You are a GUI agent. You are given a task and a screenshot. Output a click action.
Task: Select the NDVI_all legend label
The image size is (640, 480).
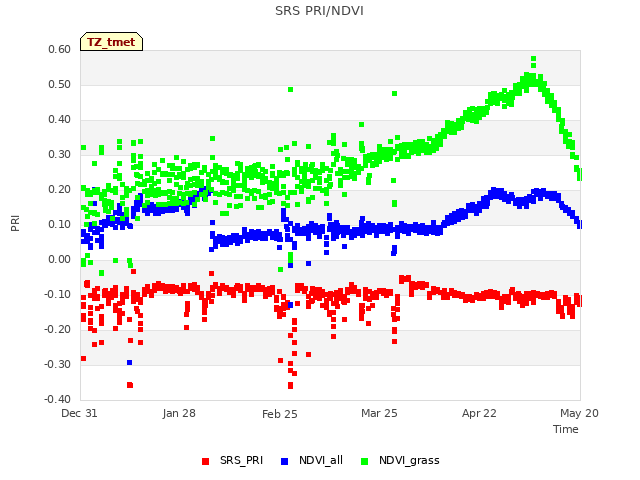click(x=321, y=460)
